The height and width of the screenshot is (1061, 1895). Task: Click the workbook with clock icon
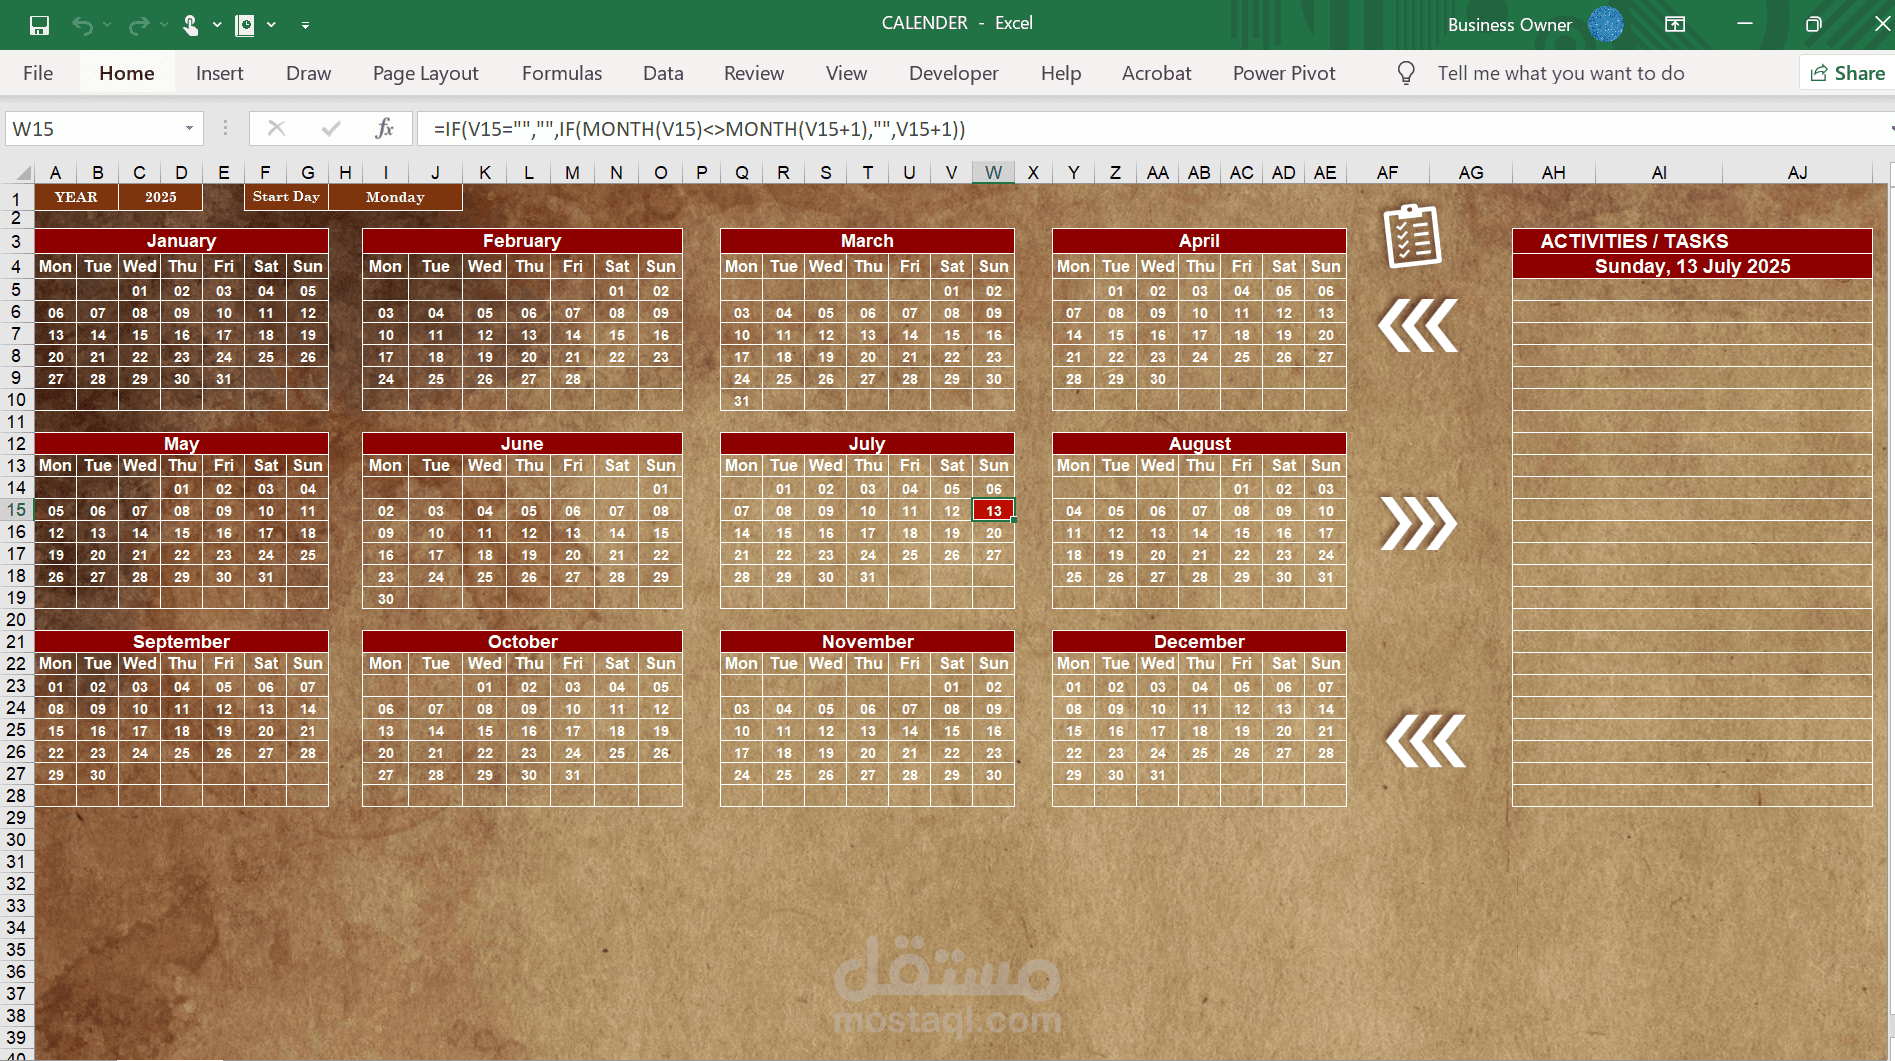tap(245, 25)
